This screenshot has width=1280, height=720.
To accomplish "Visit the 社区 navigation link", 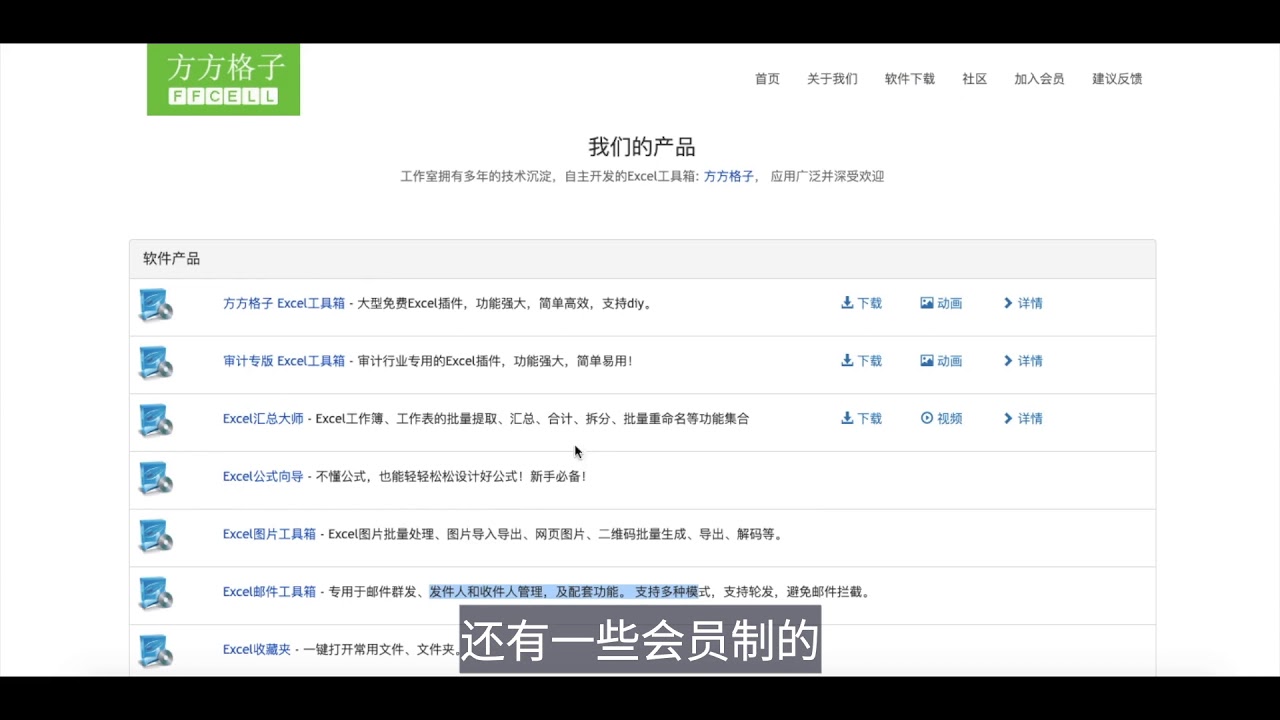I will (975, 79).
